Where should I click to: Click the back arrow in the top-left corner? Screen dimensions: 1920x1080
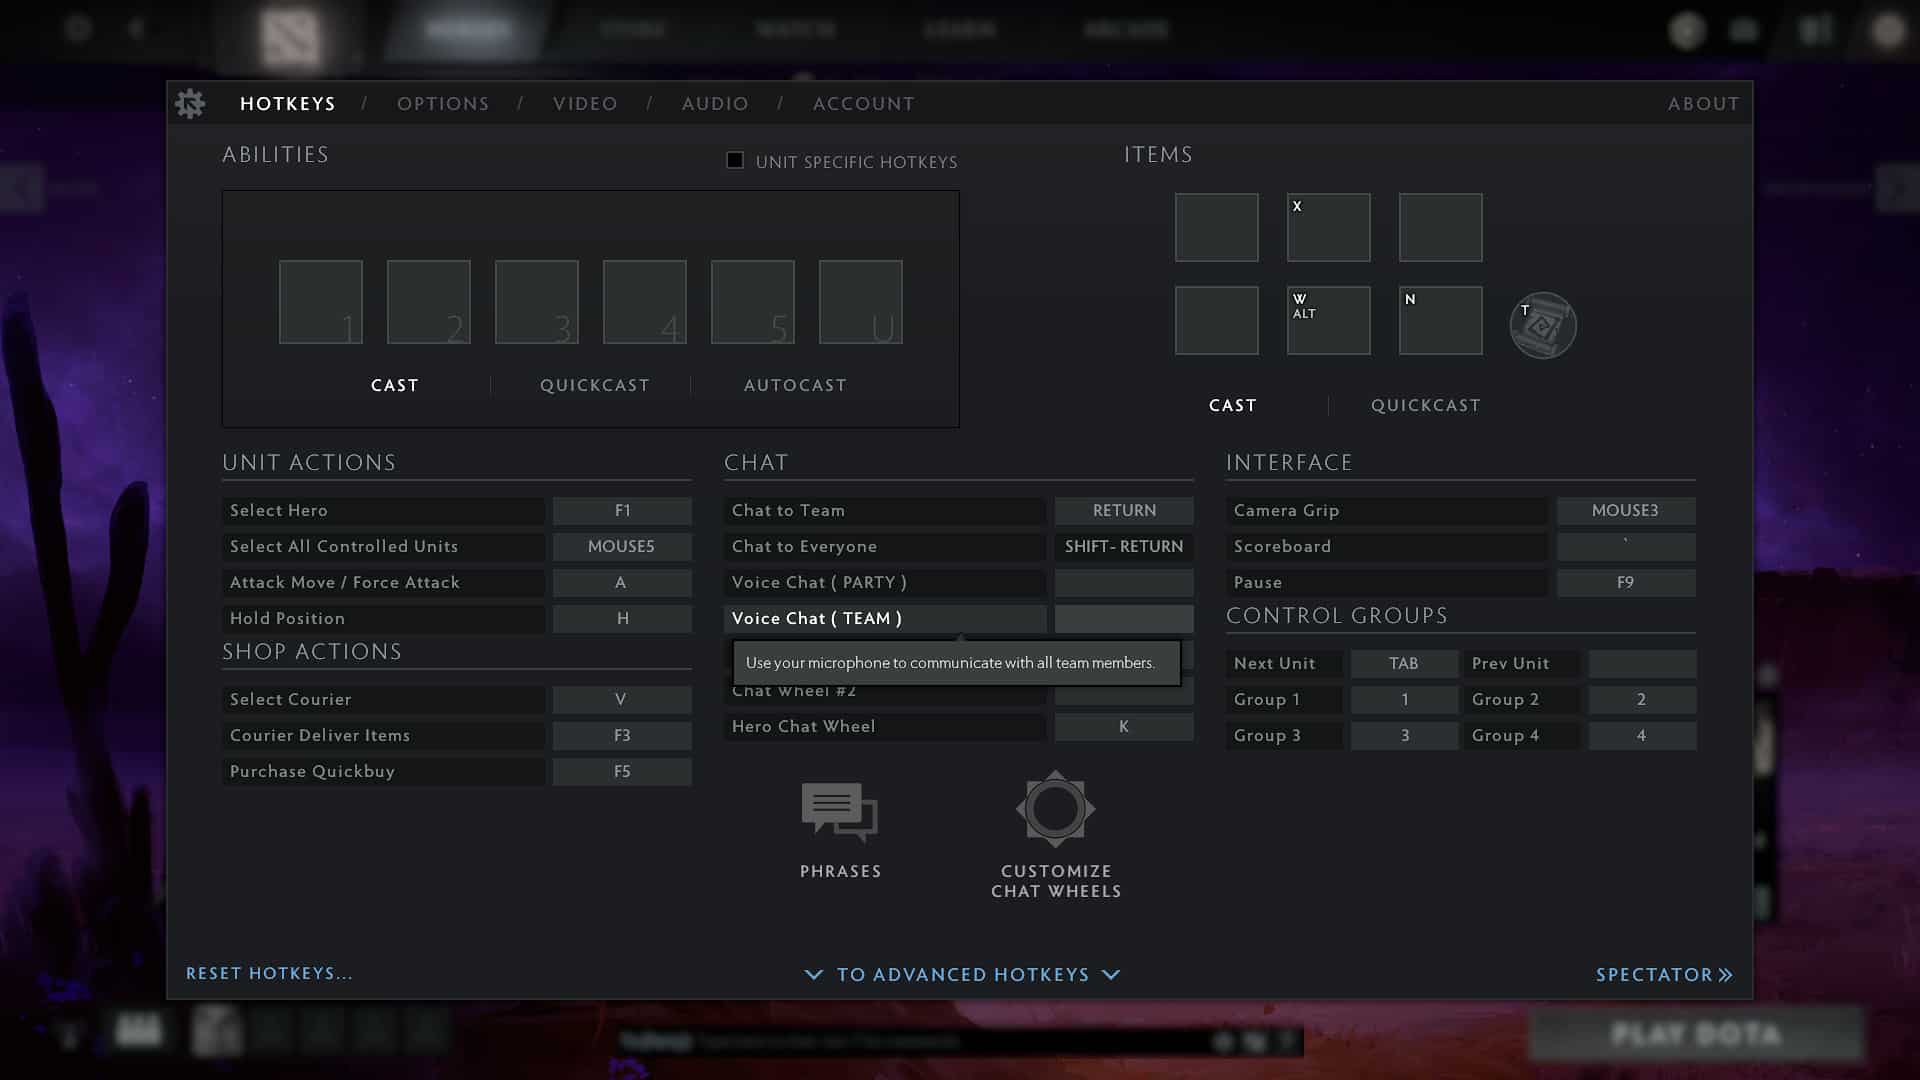click(135, 28)
